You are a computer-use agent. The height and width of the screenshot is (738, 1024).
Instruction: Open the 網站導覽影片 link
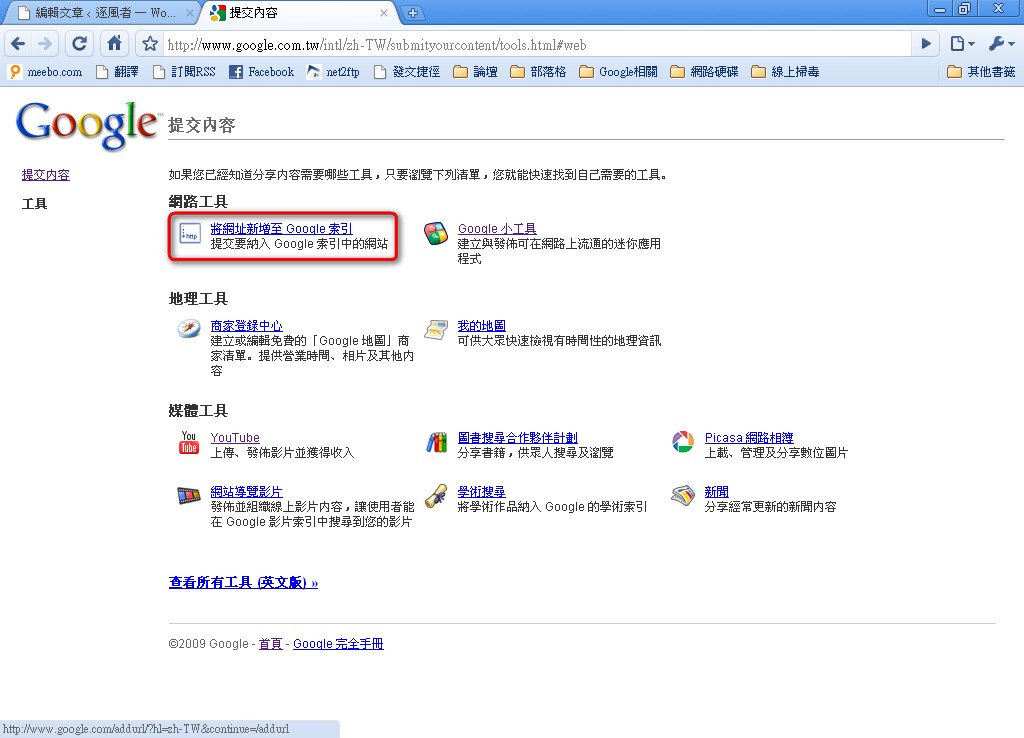point(246,492)
